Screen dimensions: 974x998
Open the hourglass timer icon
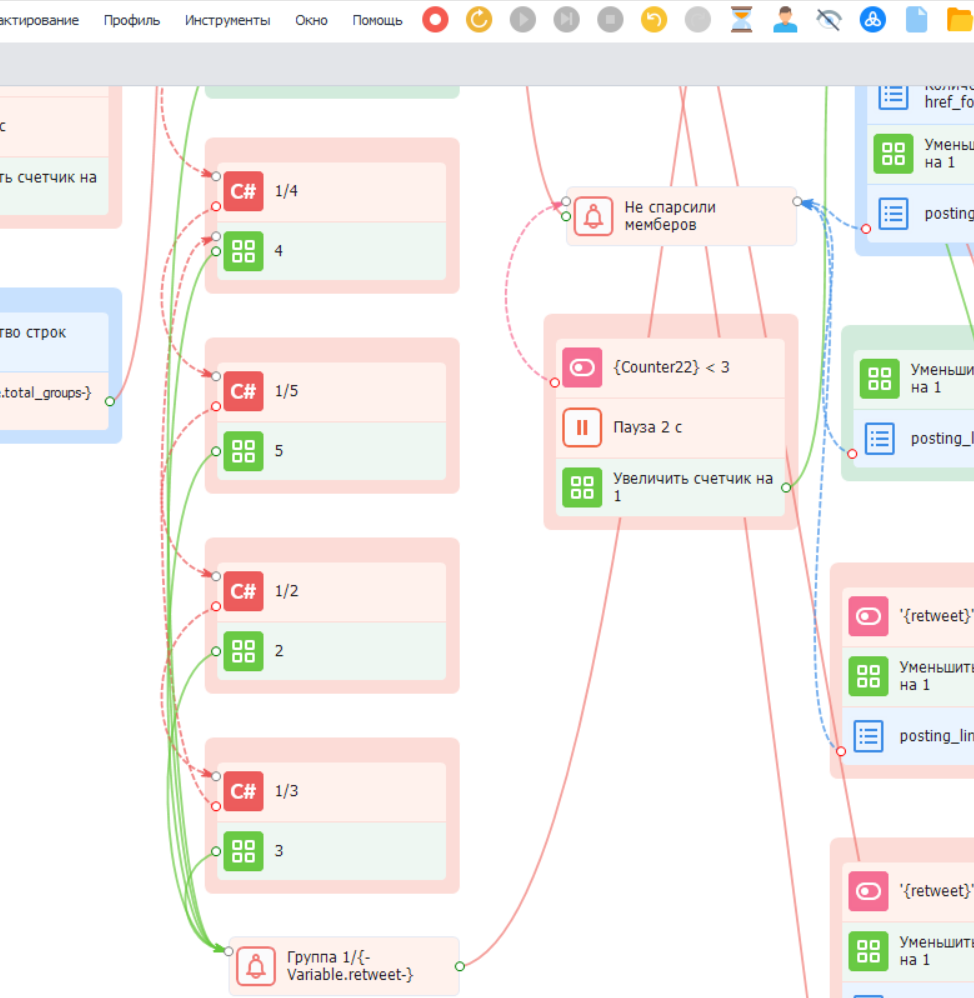click(x=741, y=19)
